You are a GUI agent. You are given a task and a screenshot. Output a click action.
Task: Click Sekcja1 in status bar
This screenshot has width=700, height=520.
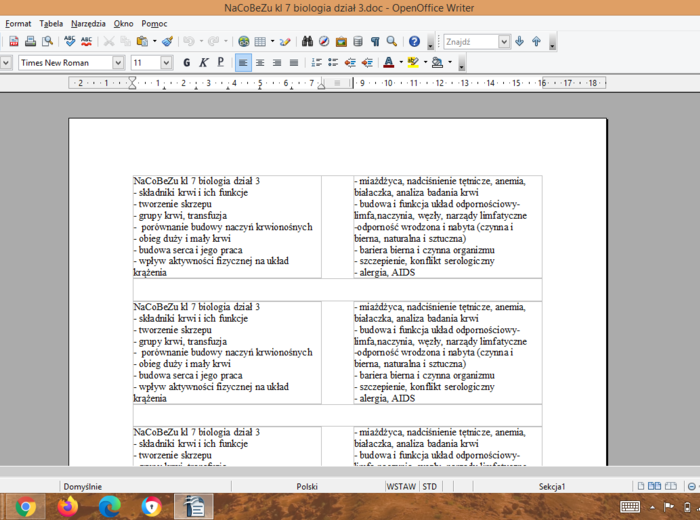[x=552, y=487]
